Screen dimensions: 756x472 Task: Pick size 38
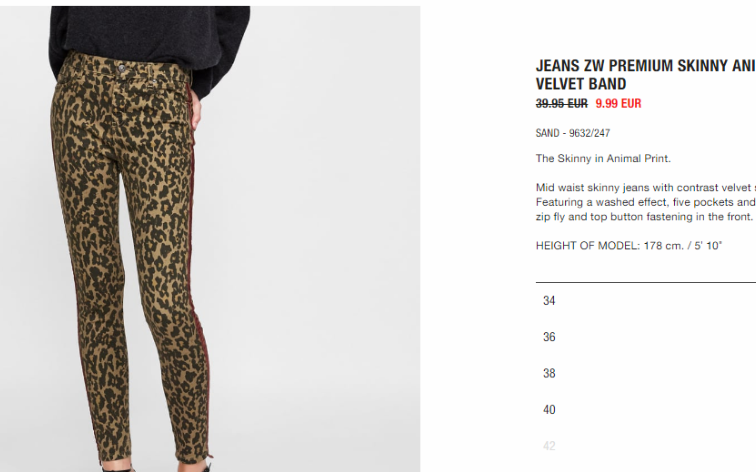(x=549, y=374)
